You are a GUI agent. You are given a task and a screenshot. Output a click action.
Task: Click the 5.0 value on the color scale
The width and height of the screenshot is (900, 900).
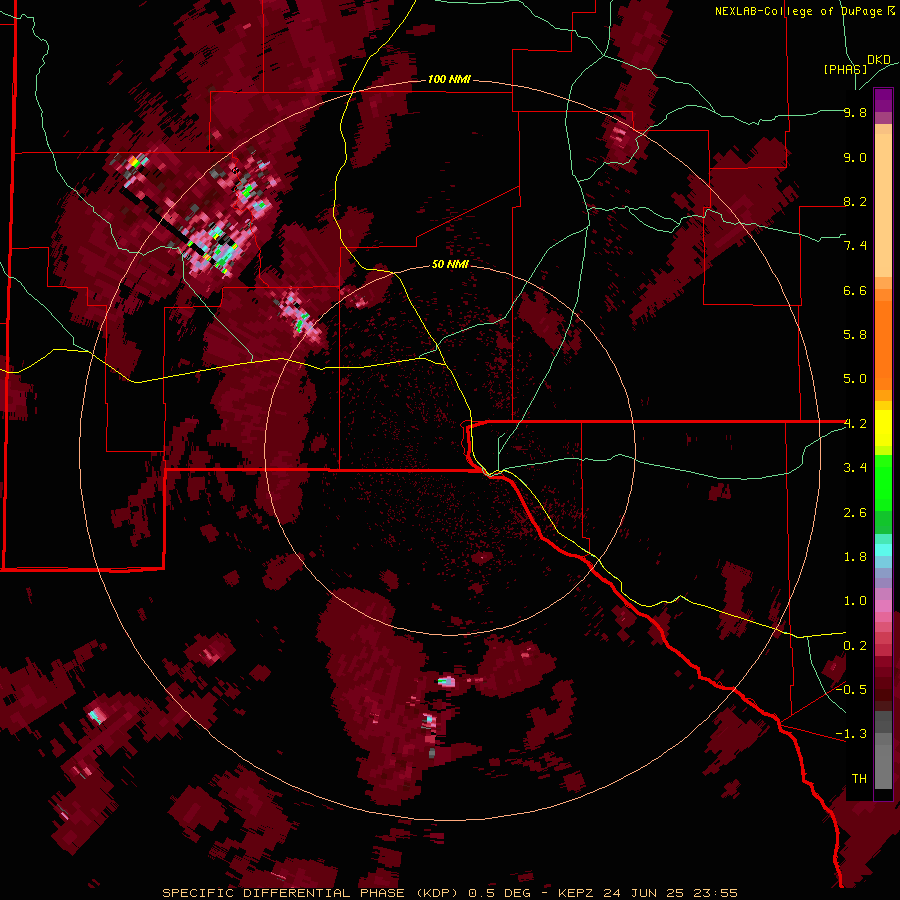855,379
